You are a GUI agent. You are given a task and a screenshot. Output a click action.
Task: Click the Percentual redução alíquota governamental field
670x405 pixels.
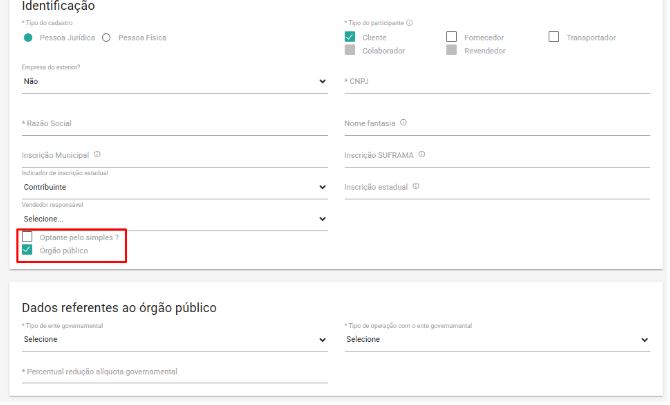[x=174, y=372]
